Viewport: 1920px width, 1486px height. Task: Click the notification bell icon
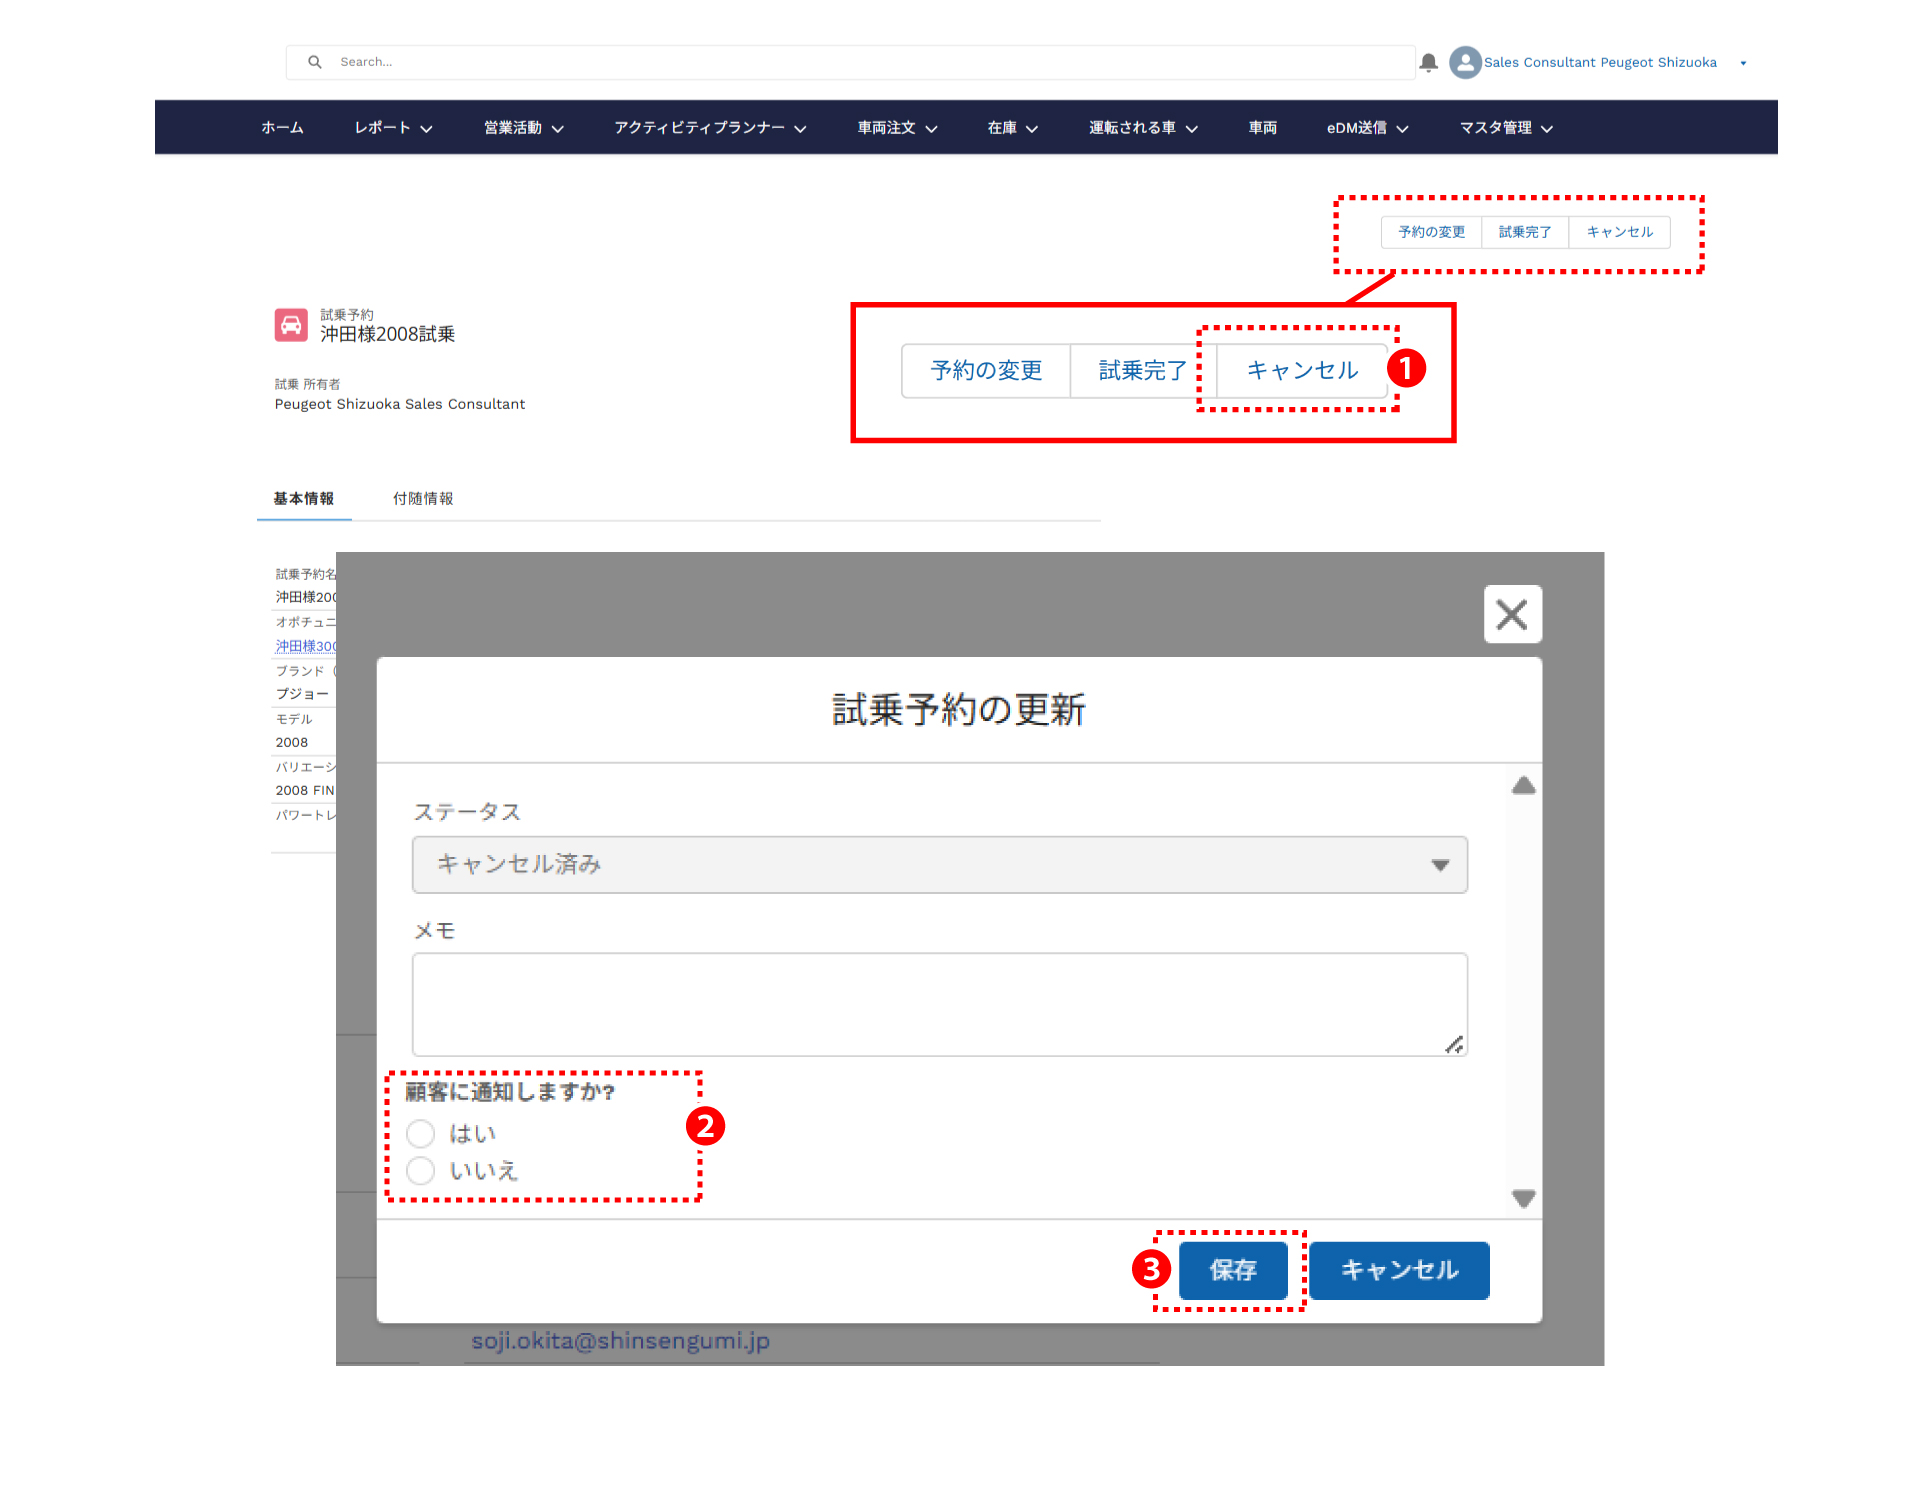(1429, 62)
